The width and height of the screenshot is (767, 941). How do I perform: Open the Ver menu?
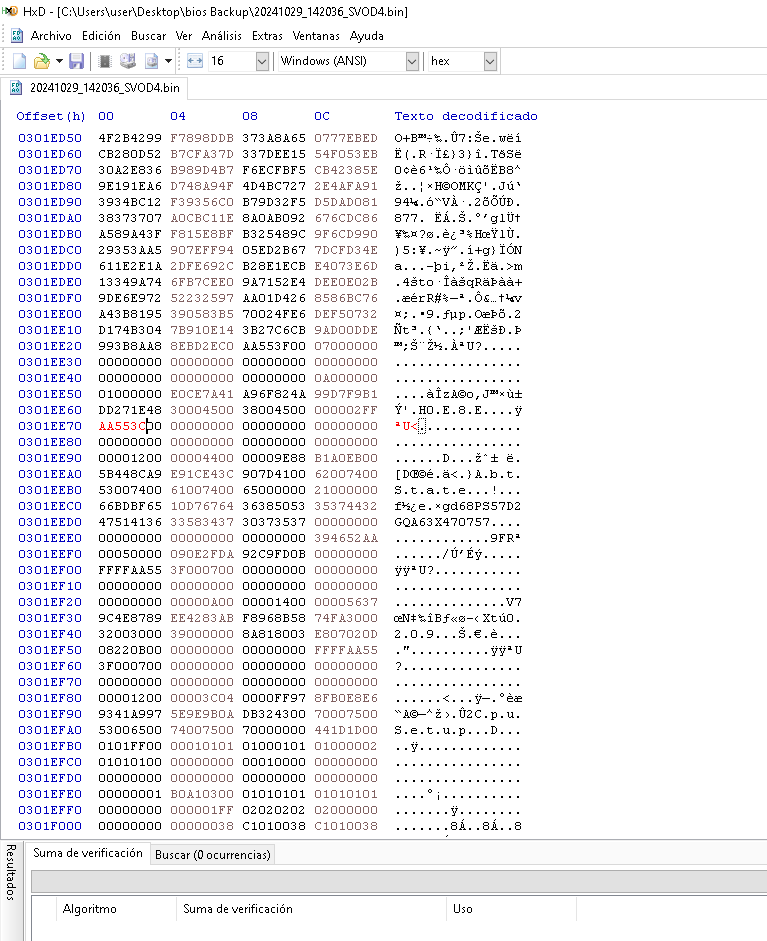(x=184, y=36)
